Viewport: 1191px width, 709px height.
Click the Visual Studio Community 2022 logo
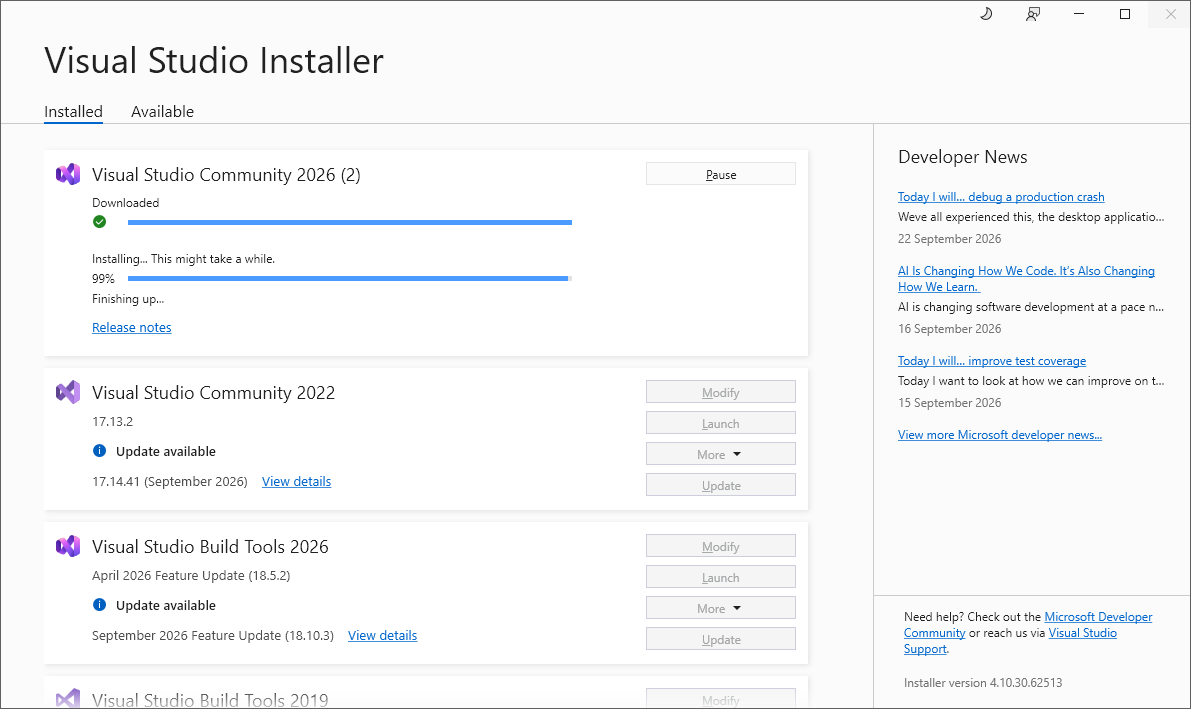click(68, 392)
